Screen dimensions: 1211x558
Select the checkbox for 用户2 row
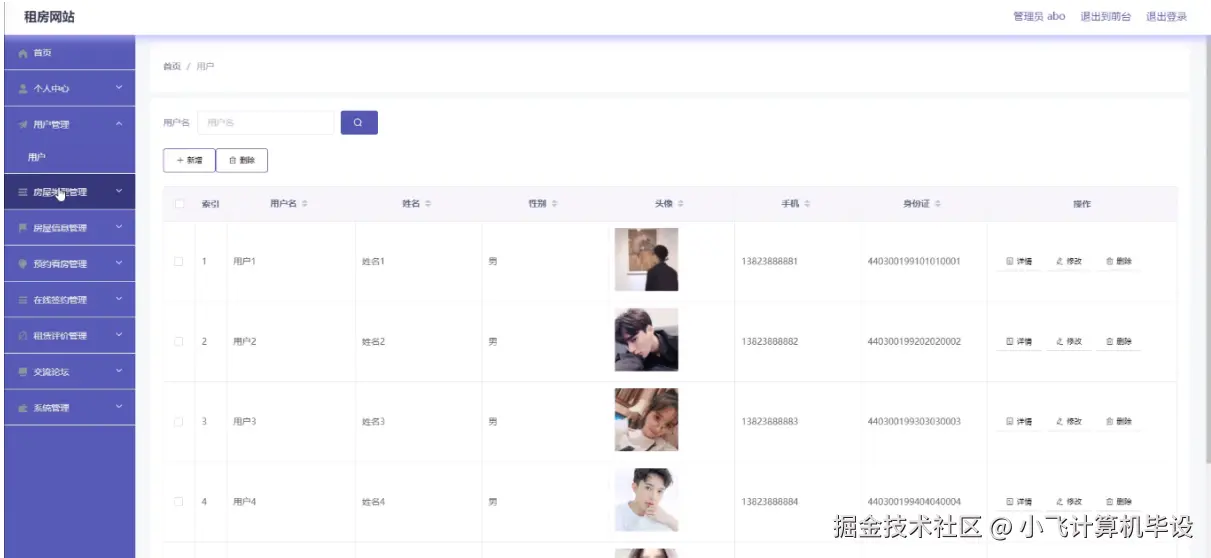pyautogui.click(x=180, y=341)
